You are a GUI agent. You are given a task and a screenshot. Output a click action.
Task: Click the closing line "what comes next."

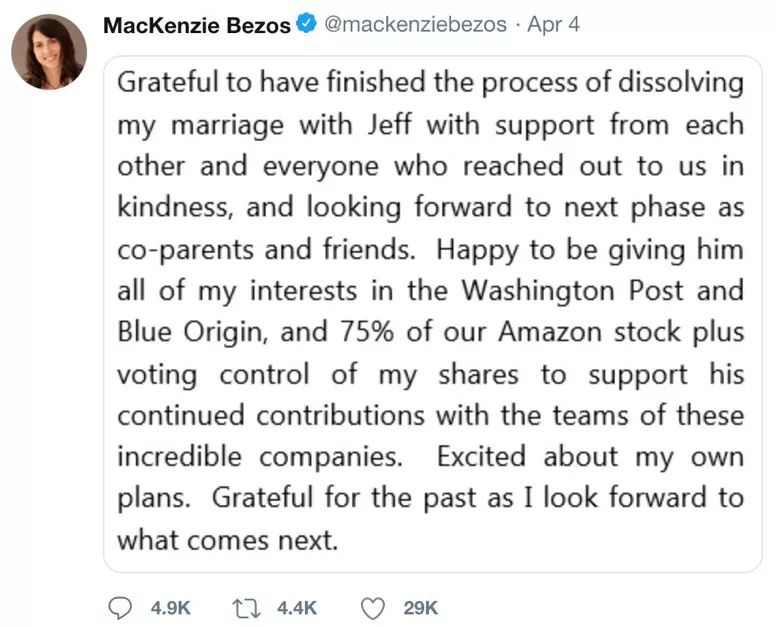(228, 540)
